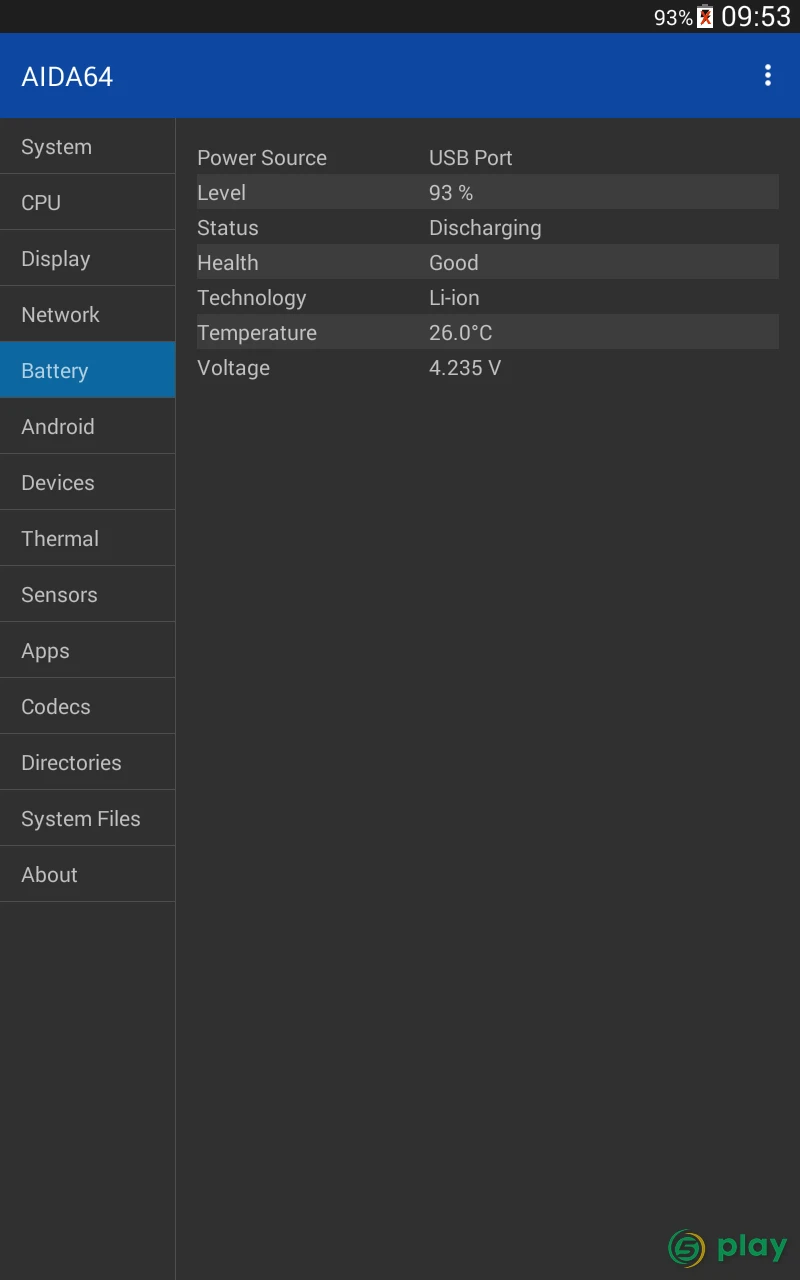
Task: Open the System section
Action: pos(87,147)
